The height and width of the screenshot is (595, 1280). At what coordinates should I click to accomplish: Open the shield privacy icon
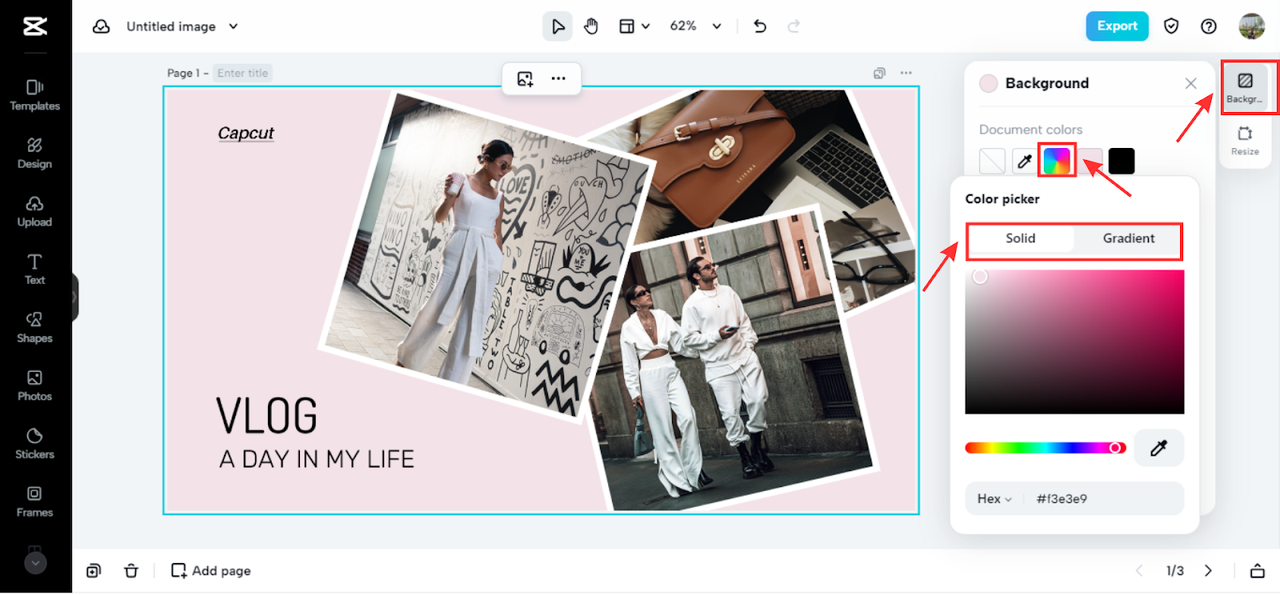point(1172,27)
